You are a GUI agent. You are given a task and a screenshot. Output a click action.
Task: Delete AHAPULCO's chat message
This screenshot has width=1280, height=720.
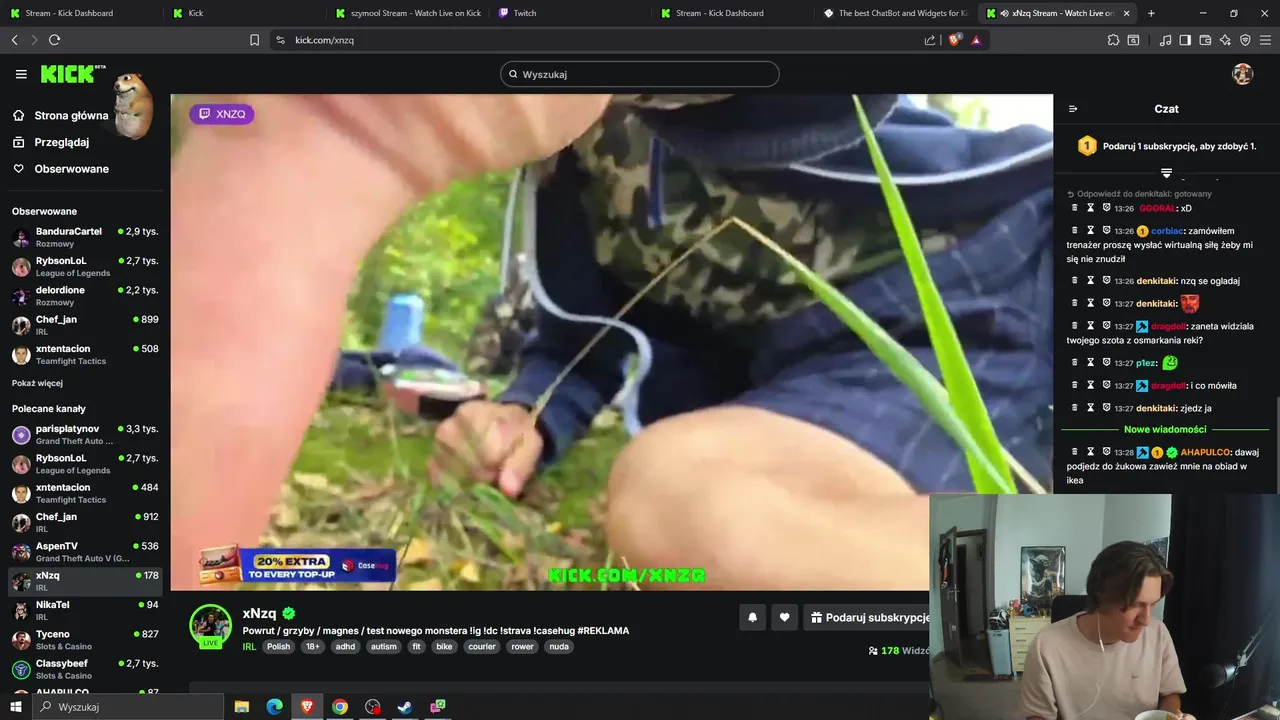tap(1075, 452)
